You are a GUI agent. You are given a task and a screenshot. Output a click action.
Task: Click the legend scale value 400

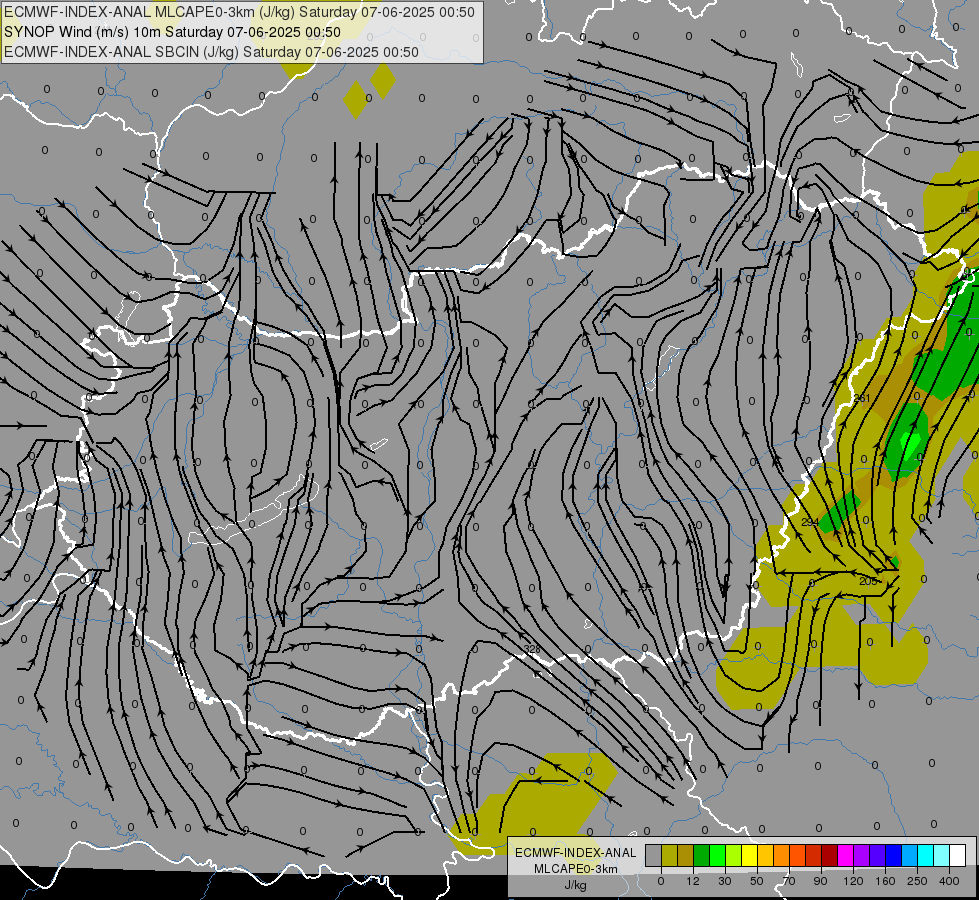[x=949, y=881]
